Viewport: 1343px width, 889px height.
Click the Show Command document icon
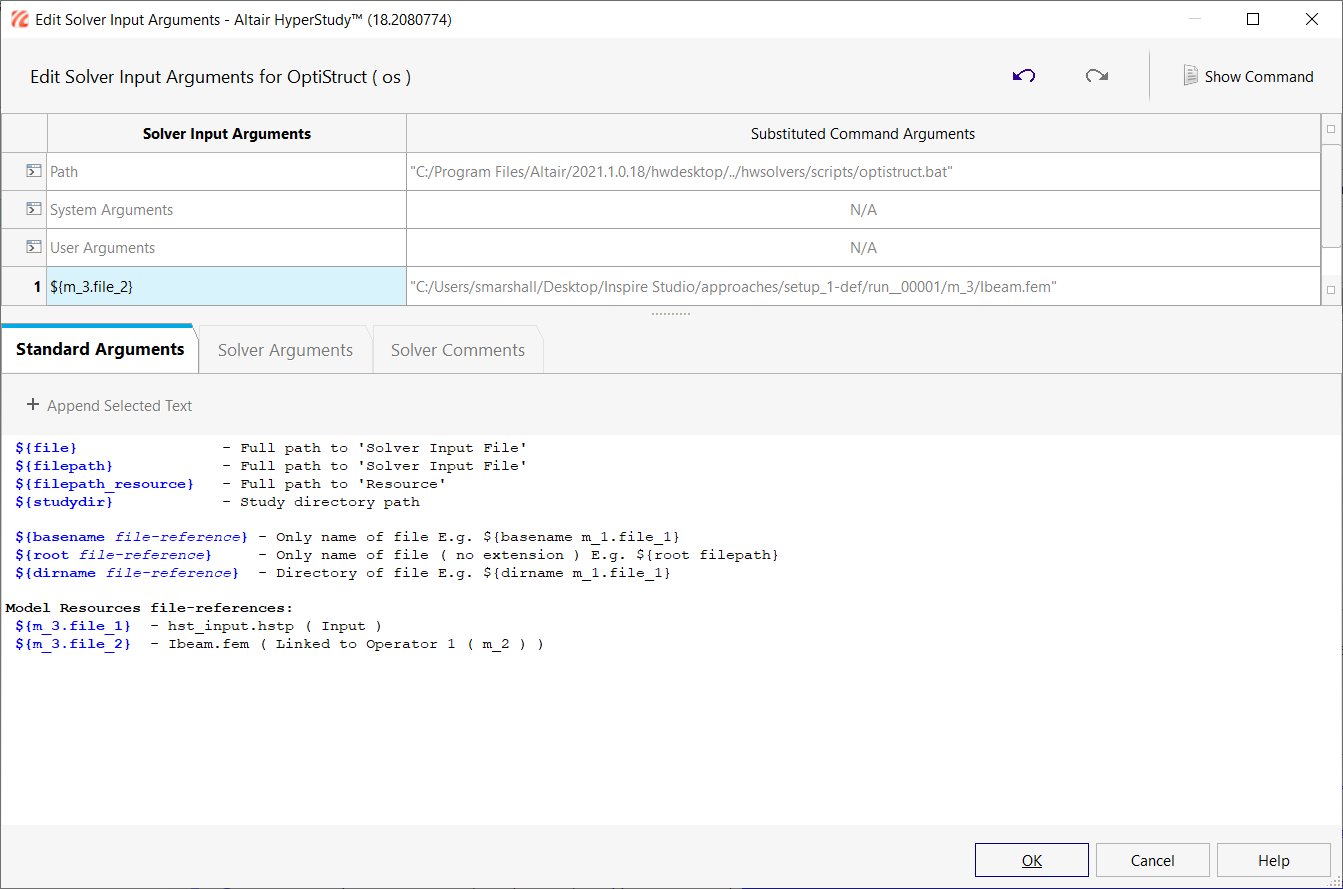[x=1190, y=76]
